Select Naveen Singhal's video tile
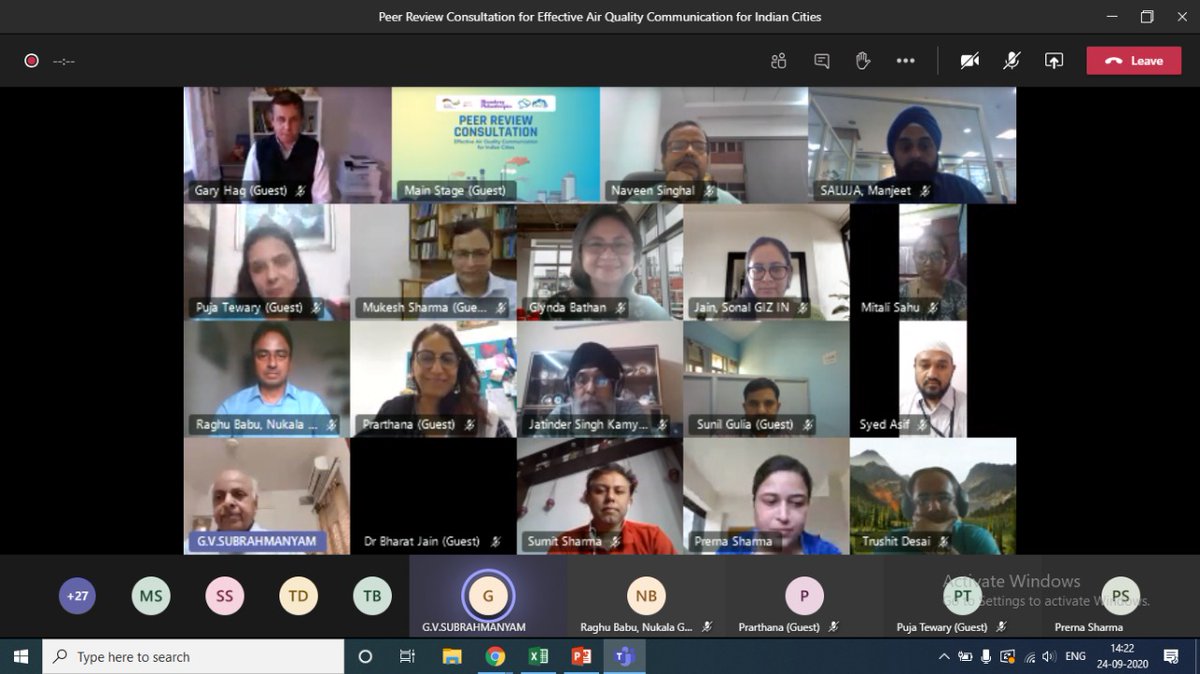This screenshot has width=1200, height=674. tap(704, 145)
